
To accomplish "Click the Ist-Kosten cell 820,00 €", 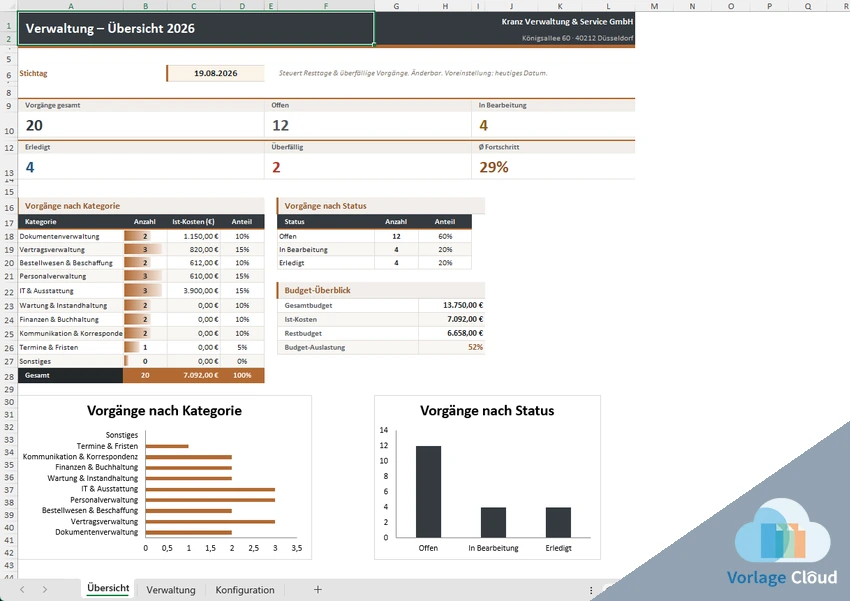I will click(x=194, y=249).
